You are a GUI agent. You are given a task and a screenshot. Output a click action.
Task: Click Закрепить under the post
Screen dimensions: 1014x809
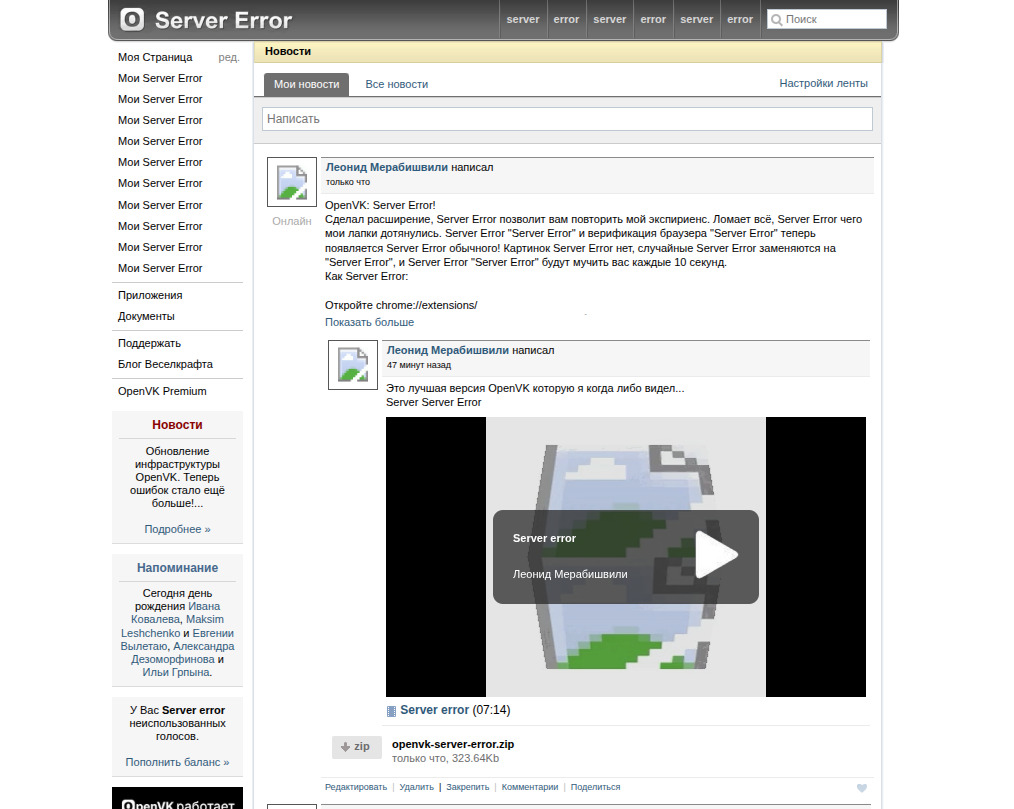pyautogui.click(x=468, y=787)
